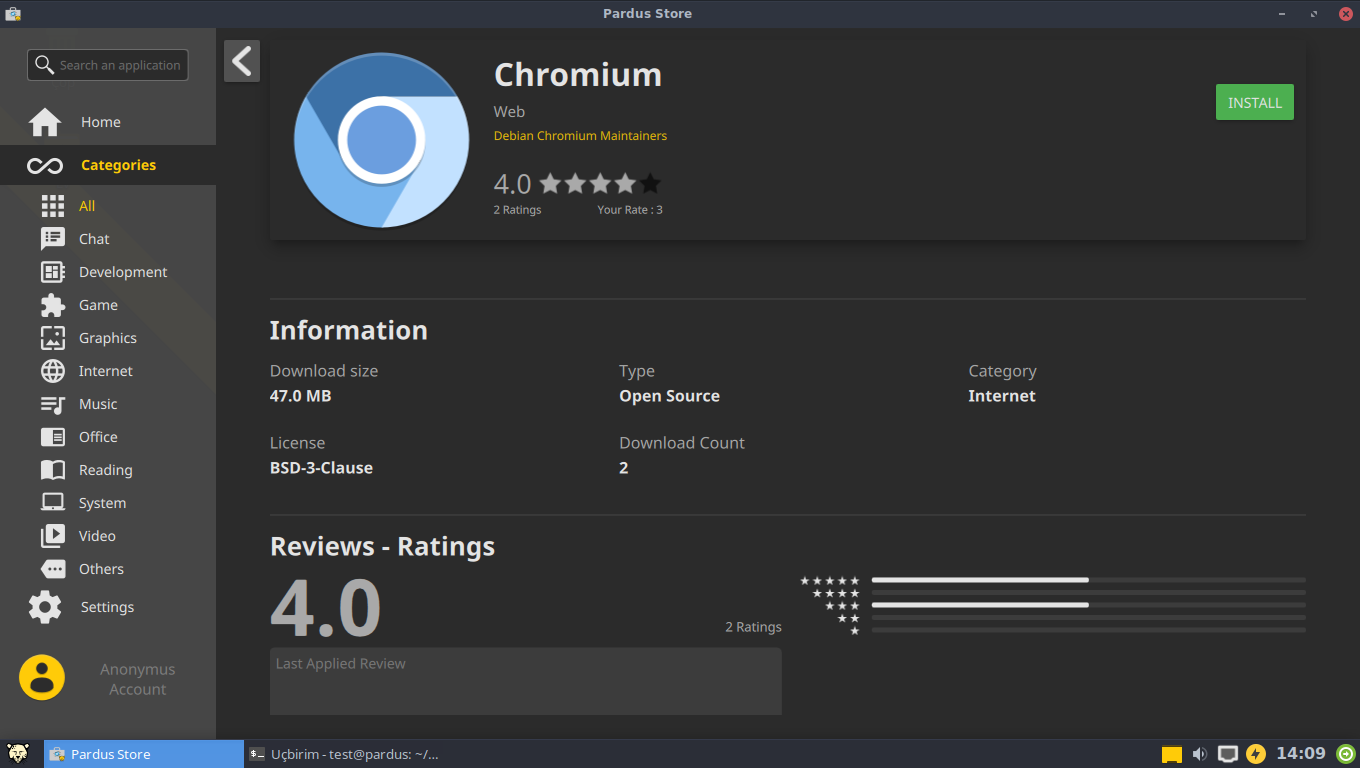Image resolution: width=1360 pixels, height=768 pixels.
Task: Click the BSD-3-Clause license value
Action: click(321, 468)
